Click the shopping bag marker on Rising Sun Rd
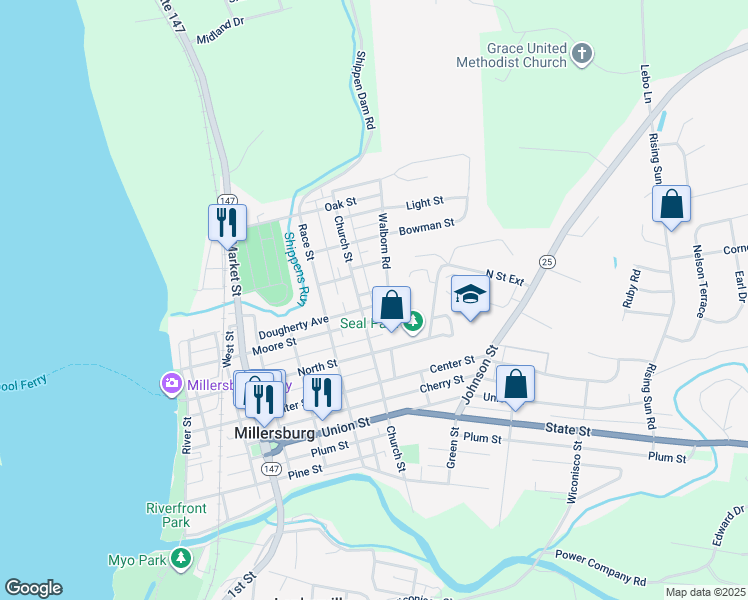The image size is (748, 600). click(x=671, y=207)
